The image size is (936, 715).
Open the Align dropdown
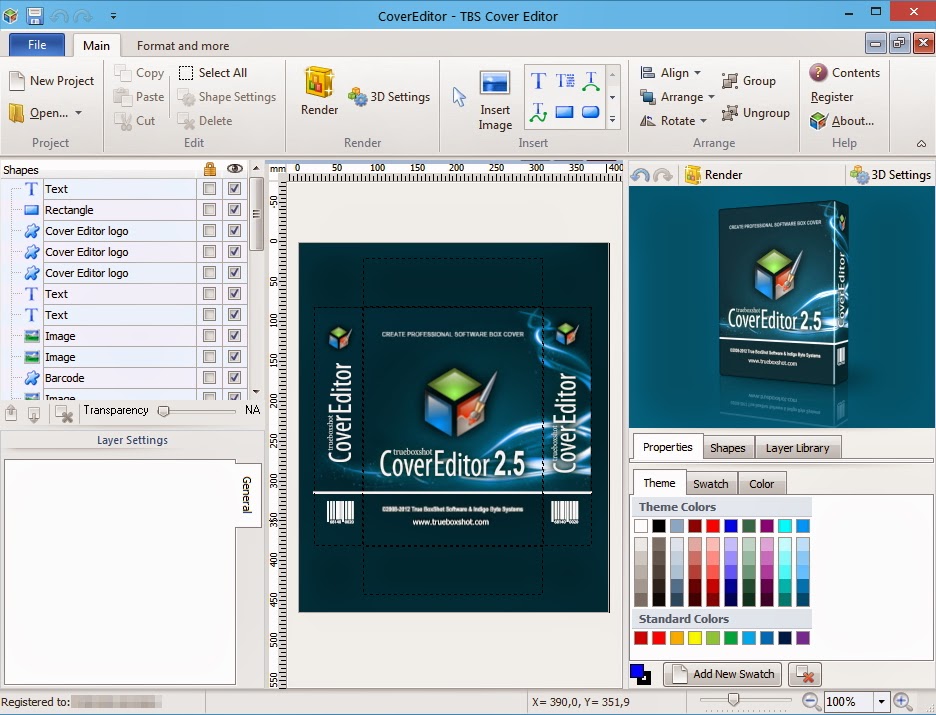click(670, 73)
